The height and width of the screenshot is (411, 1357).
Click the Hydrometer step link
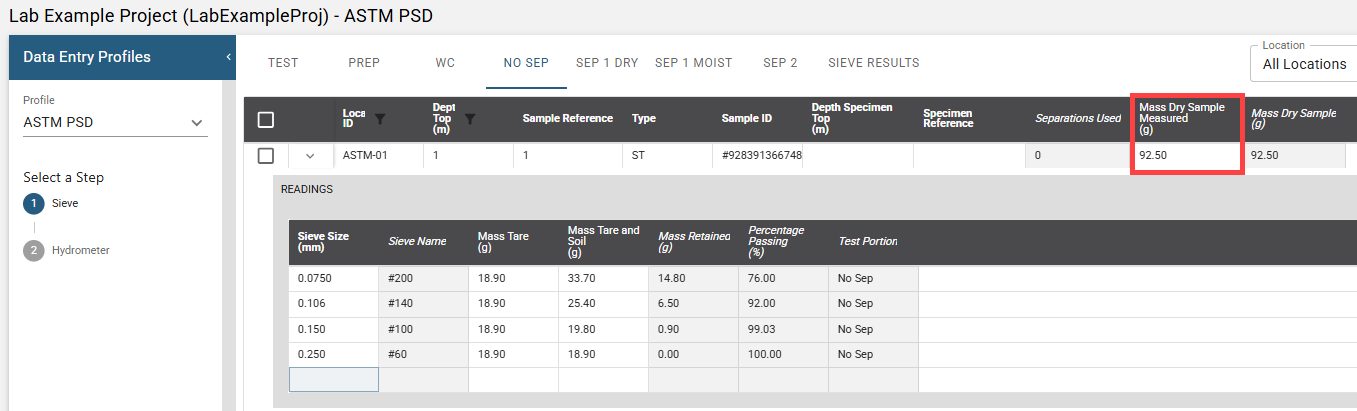(81, 250)
